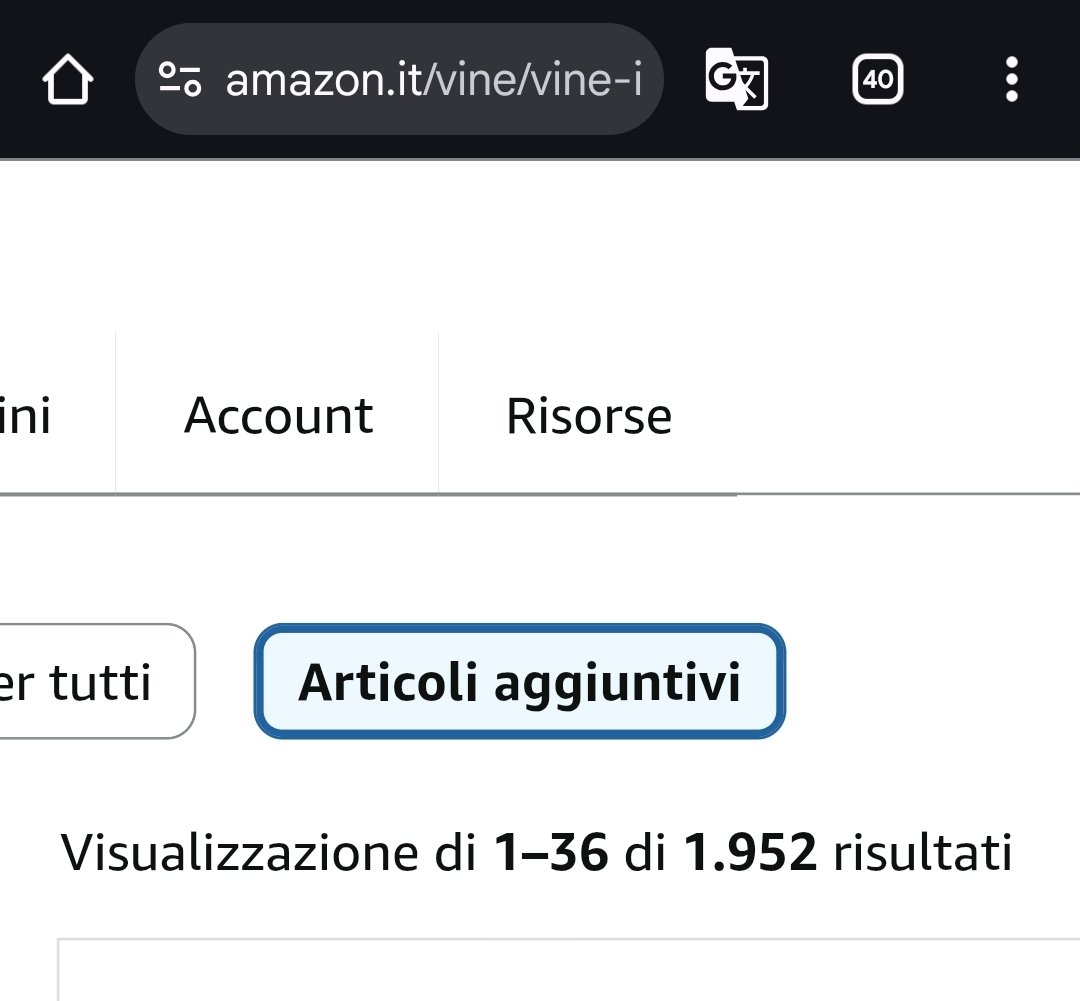Select the Articoli aggiuntivi filter button
Image resolution: width=1080 pixels, height=1001 pixels.
tap(520, 682)
